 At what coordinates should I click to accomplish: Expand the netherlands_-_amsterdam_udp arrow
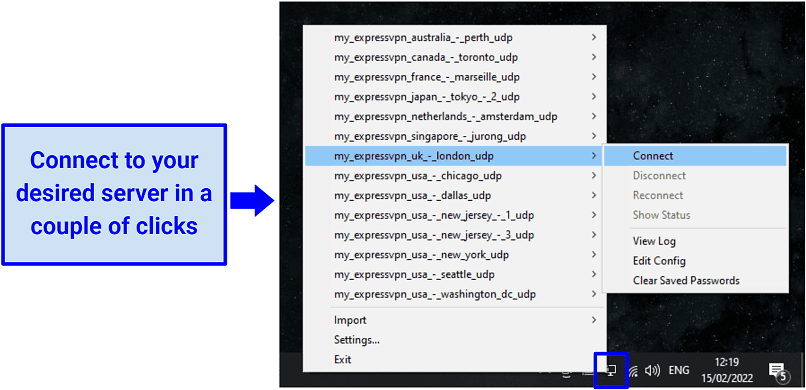point(594,117)
